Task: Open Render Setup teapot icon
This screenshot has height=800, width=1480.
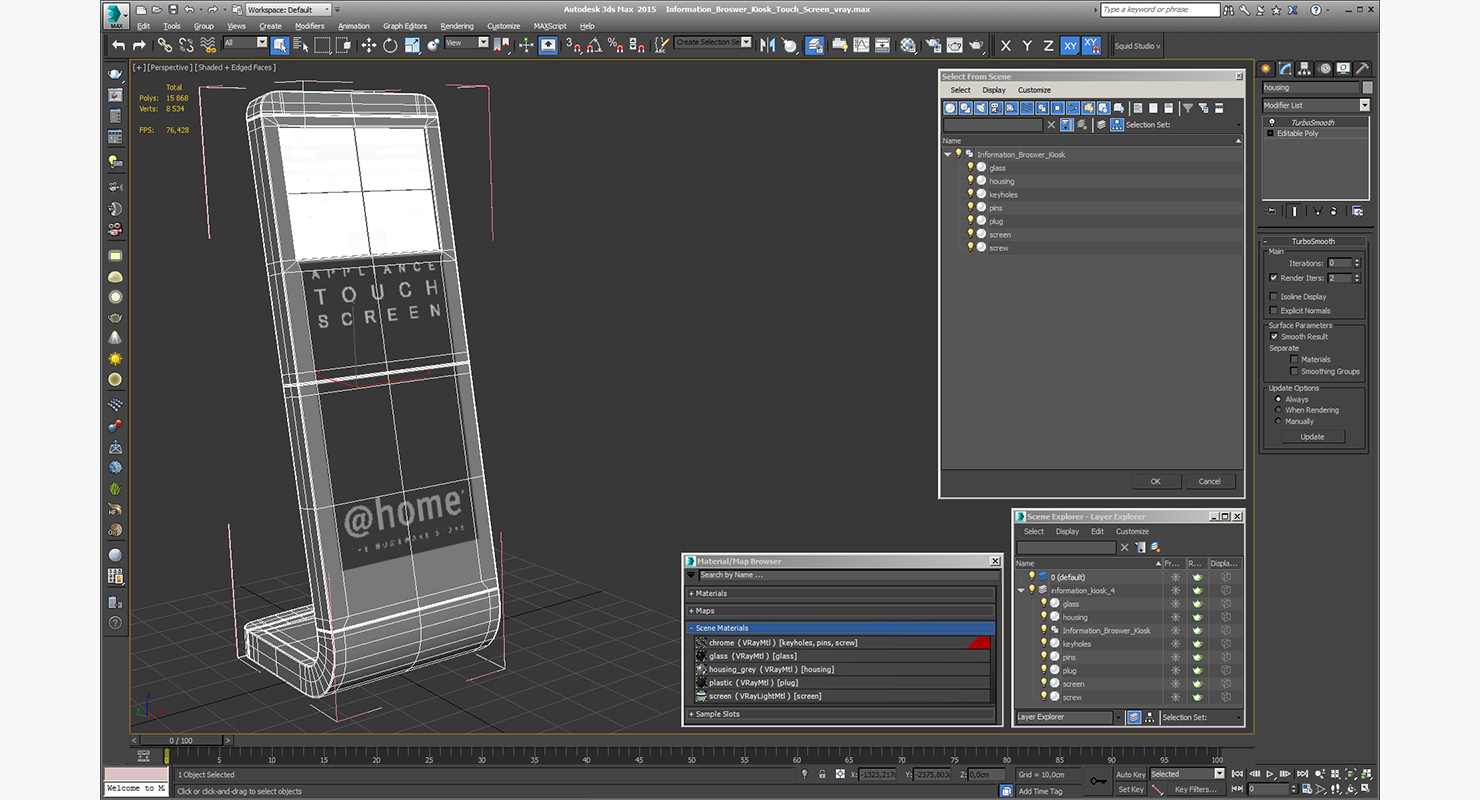Action: click(x=932, y=45)
